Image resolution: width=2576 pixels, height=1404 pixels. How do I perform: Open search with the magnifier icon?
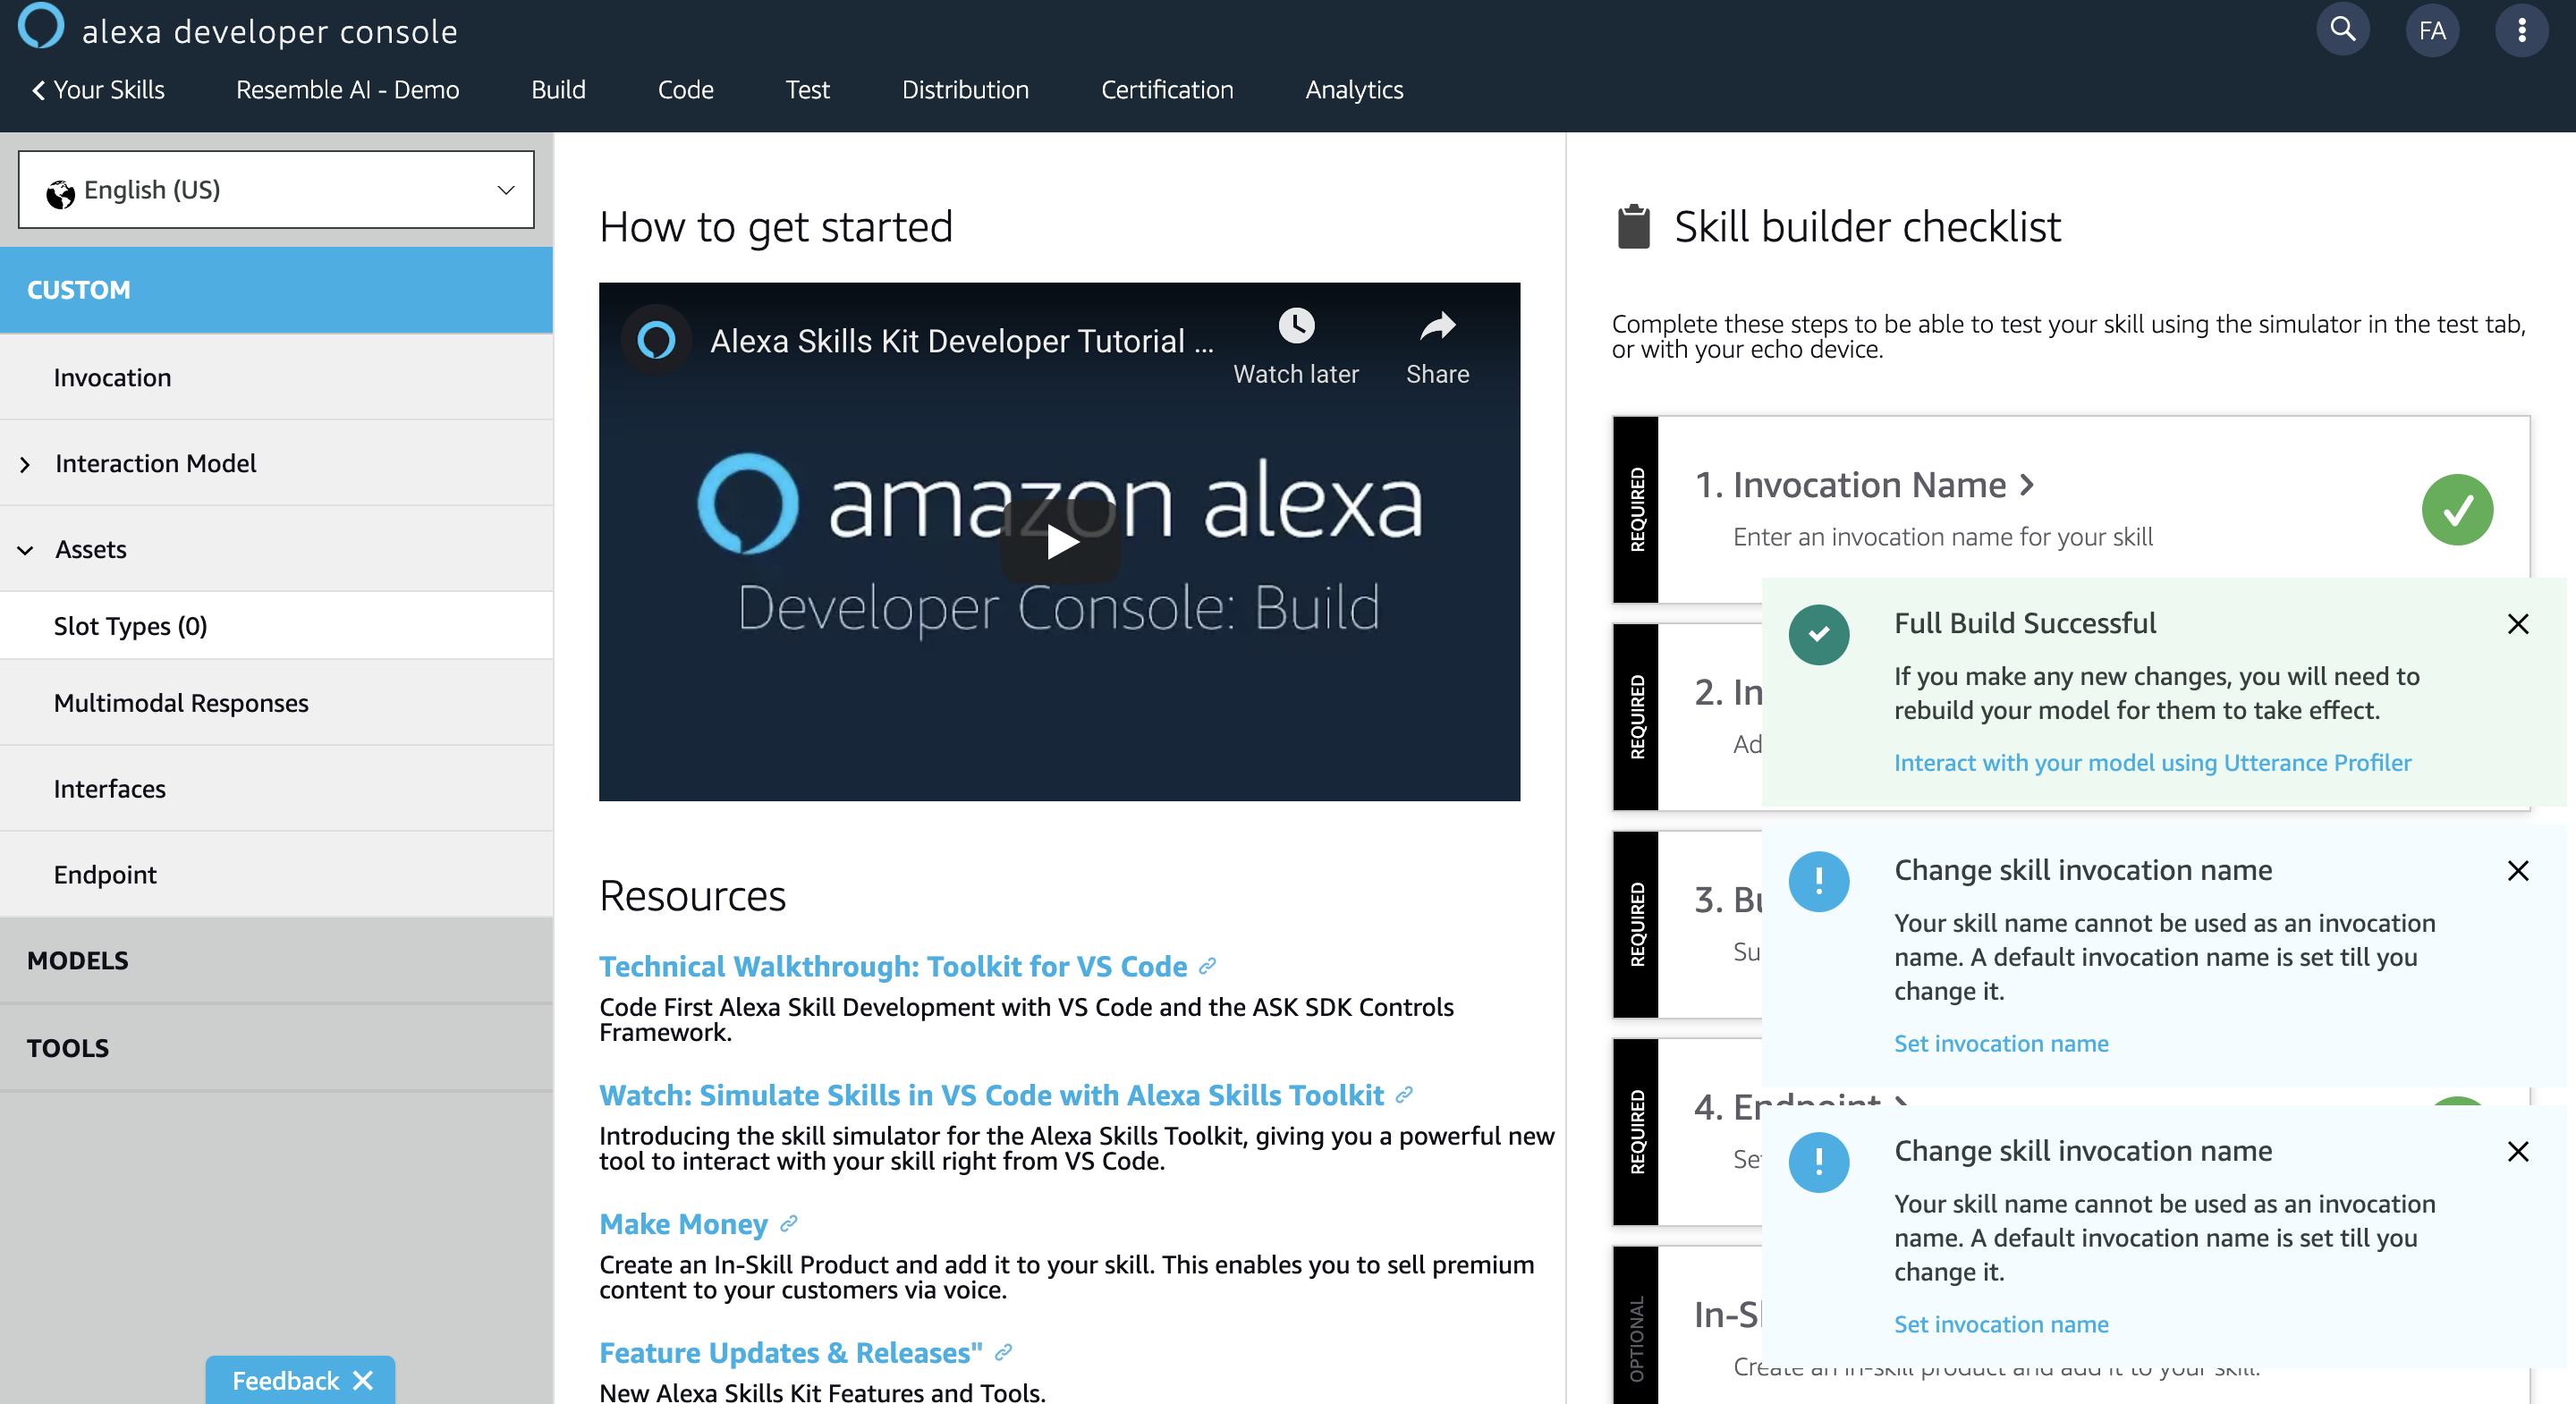pos(2343,30)
